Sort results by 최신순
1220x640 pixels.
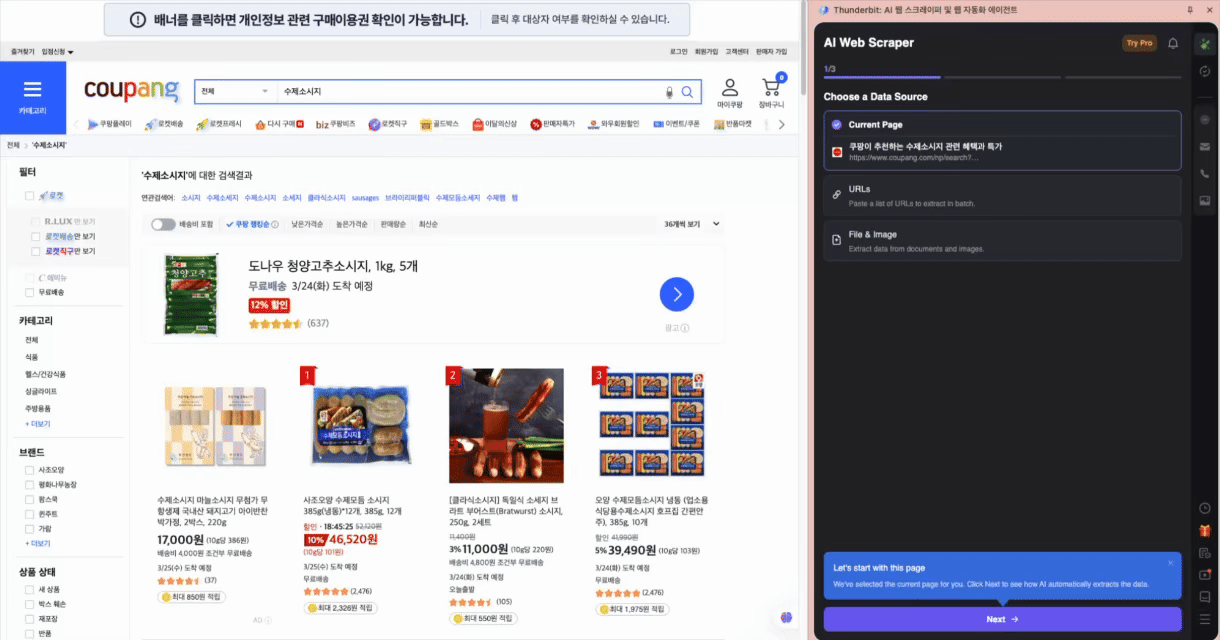point(429,225)
